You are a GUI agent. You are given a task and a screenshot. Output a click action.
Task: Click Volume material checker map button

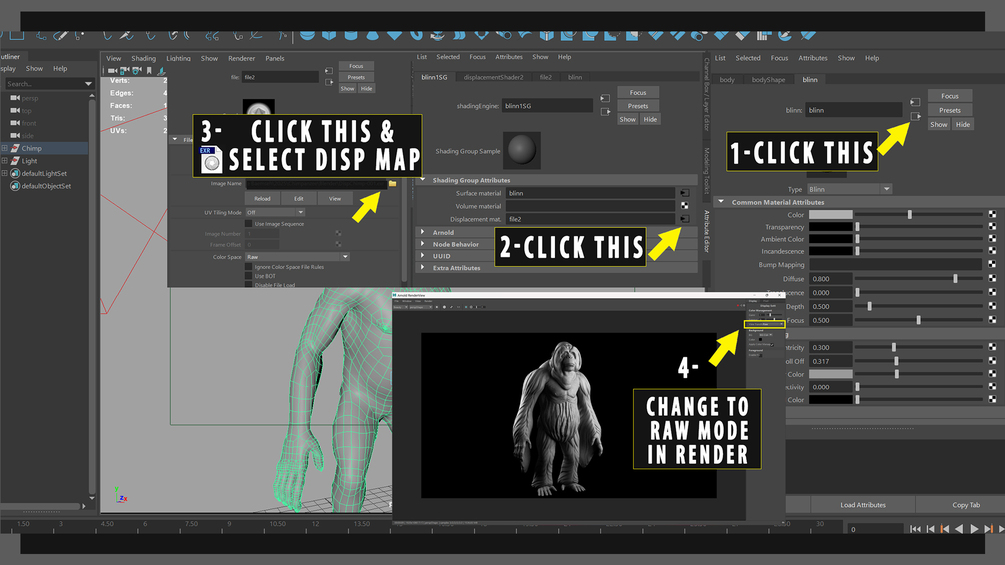(685, 206)
